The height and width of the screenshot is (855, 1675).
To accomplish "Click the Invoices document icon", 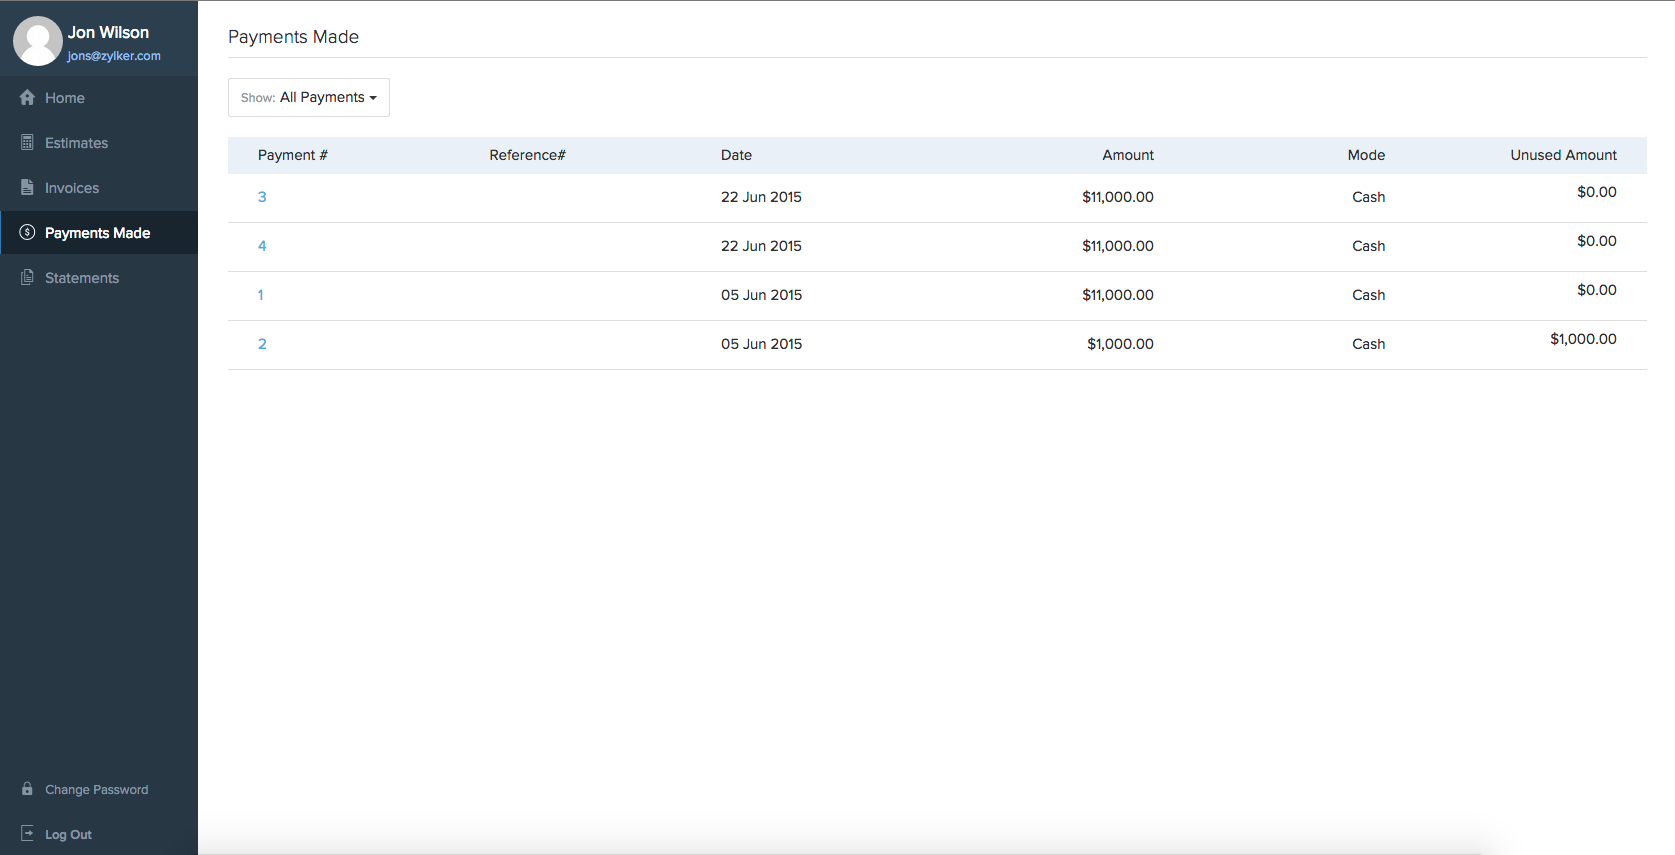I will 27,187.
